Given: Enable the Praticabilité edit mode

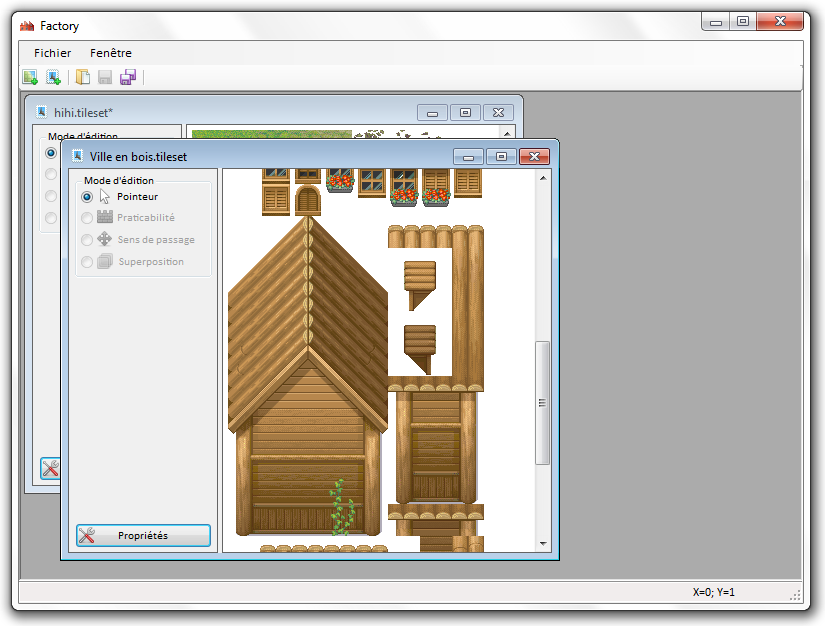Looking at the screenshot, I should (86, 218).
